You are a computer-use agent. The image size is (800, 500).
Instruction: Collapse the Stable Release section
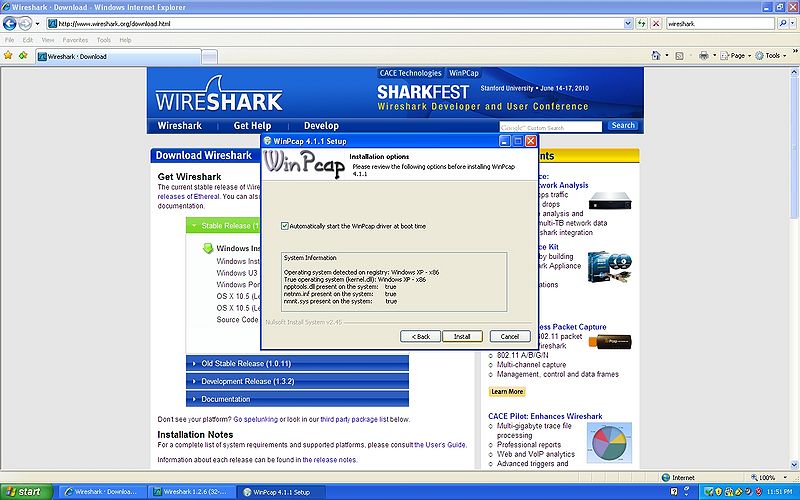[223, 226]
